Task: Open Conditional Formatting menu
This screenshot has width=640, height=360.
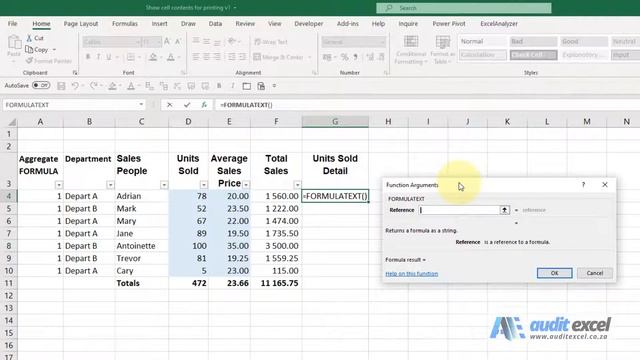Action: (x=411, y=50)
